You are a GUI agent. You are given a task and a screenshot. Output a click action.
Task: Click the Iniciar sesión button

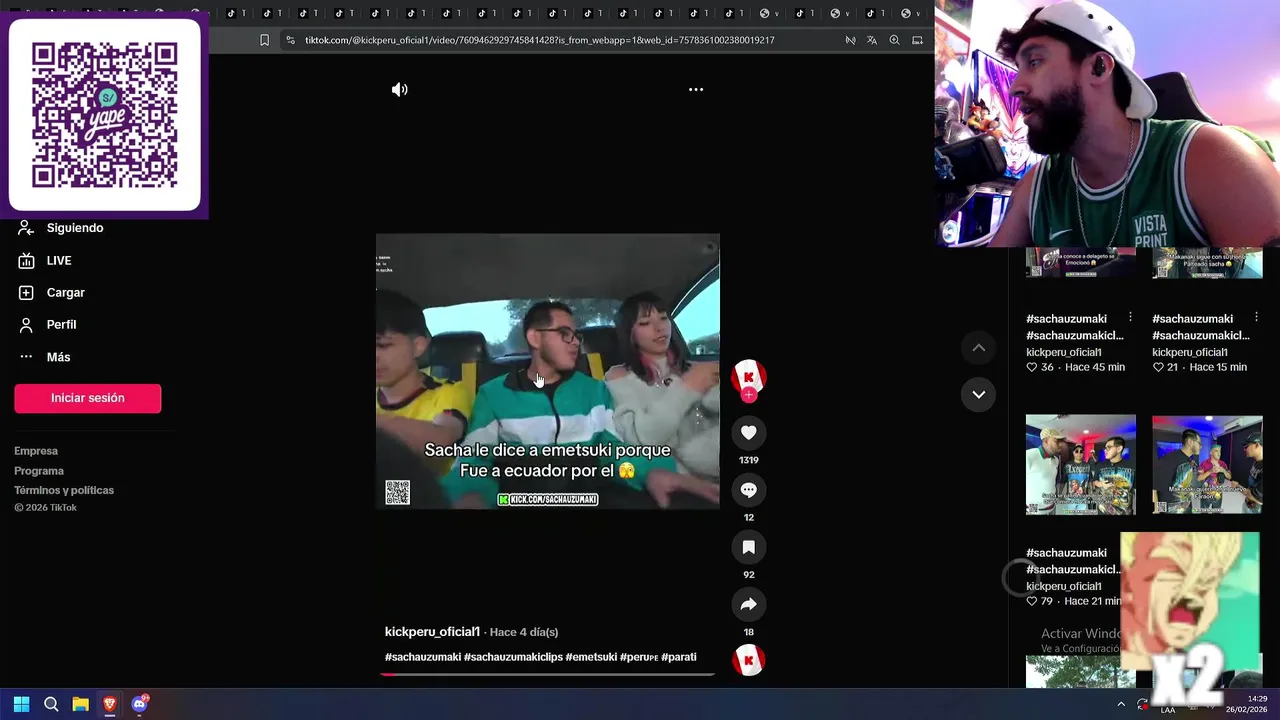pos(88,398)
